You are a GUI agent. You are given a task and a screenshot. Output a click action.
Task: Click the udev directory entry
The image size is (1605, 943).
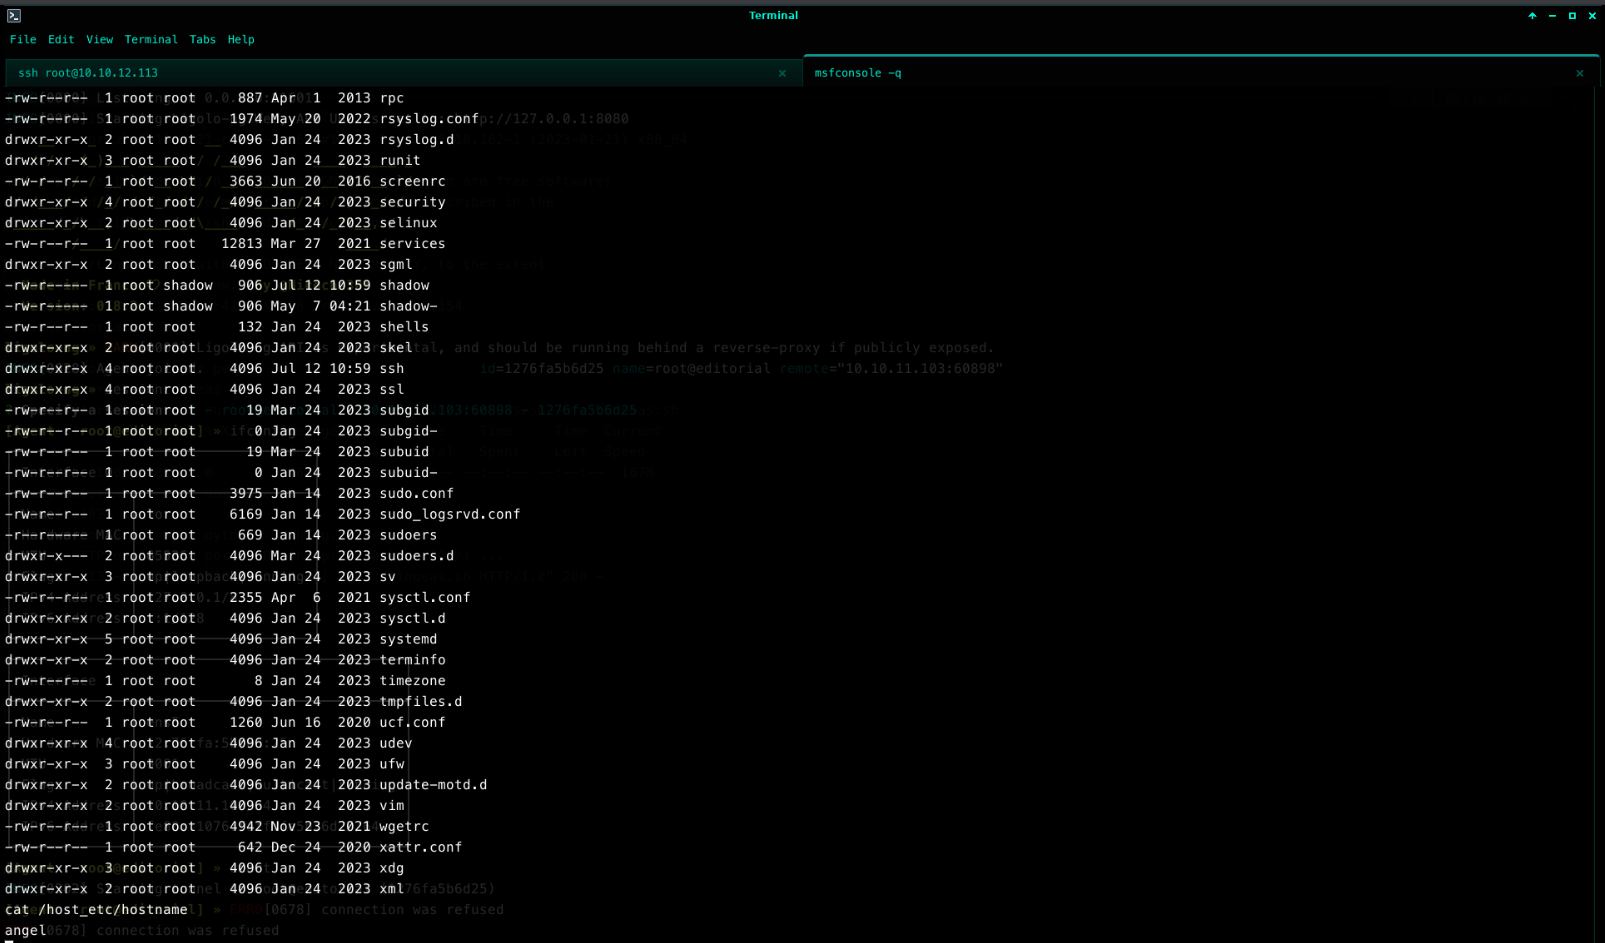point(396,744)
